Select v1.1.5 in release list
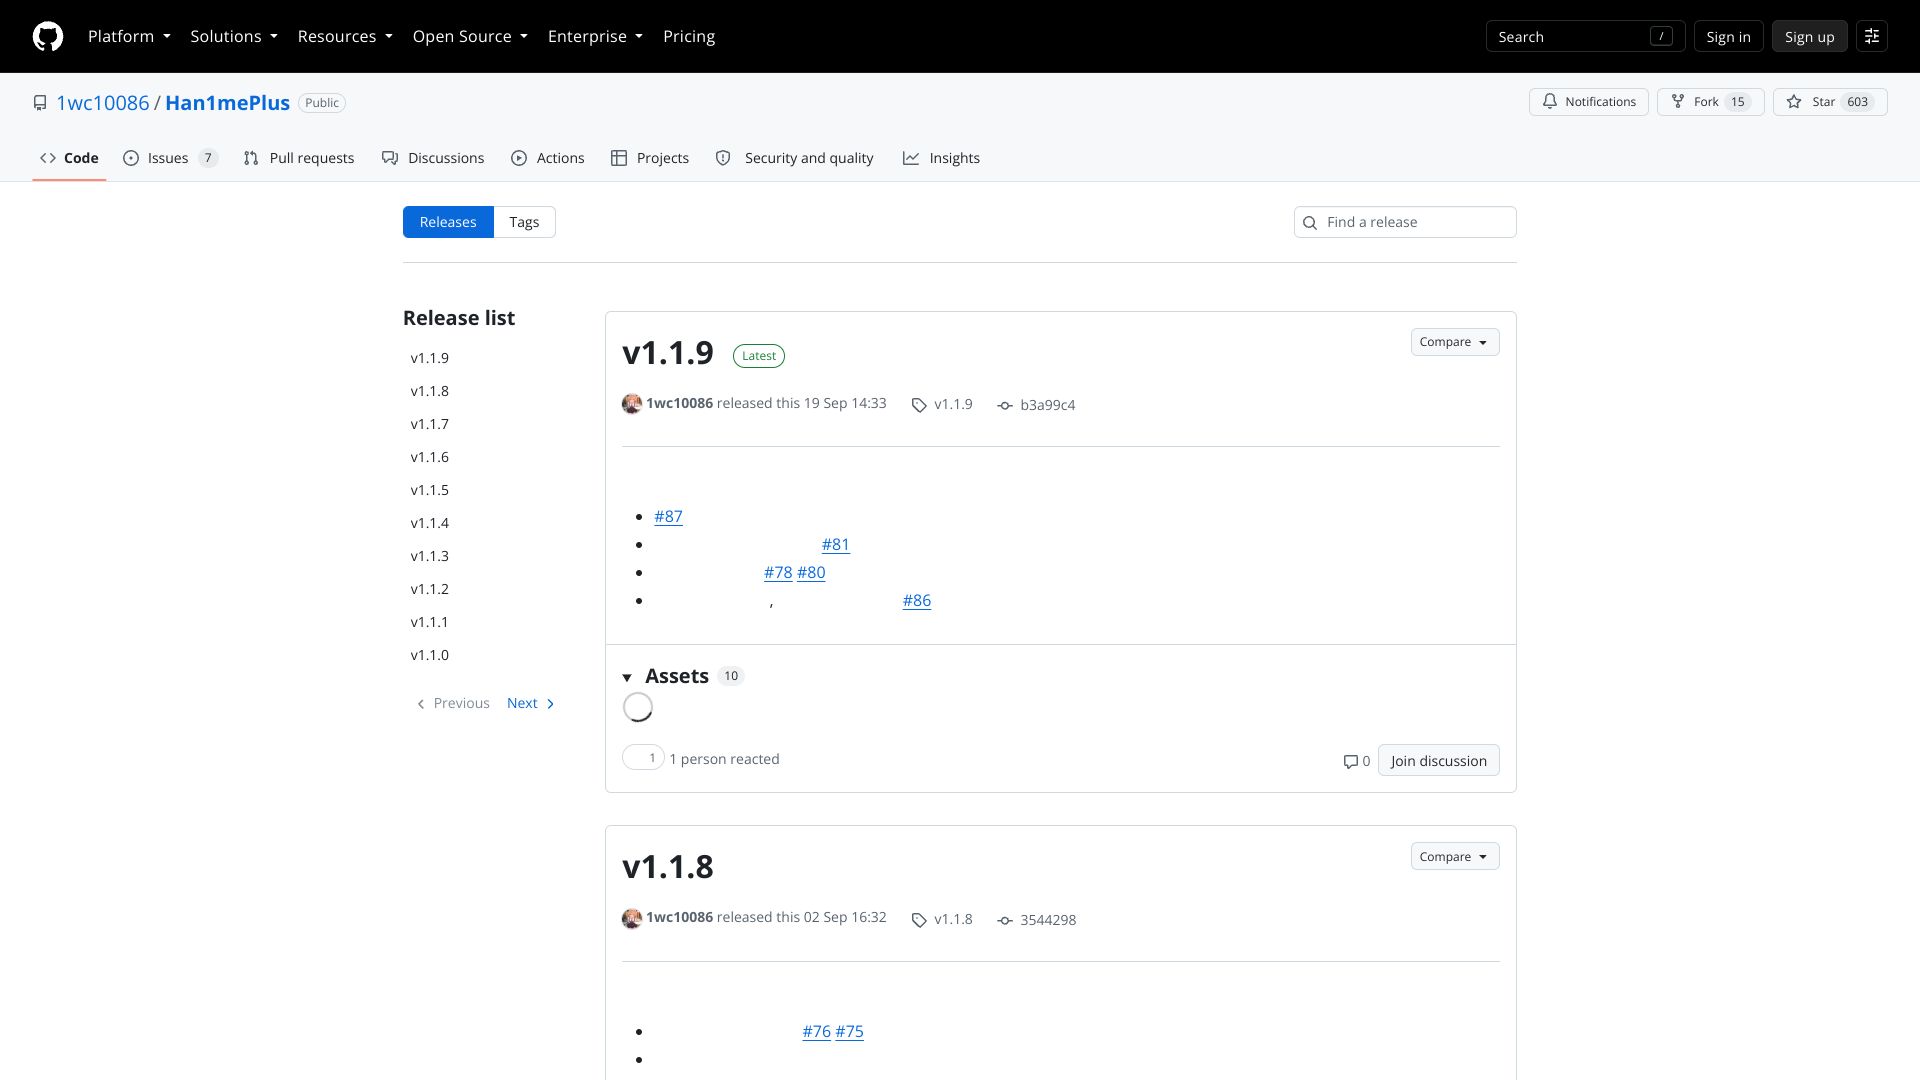 pos(430,490)
